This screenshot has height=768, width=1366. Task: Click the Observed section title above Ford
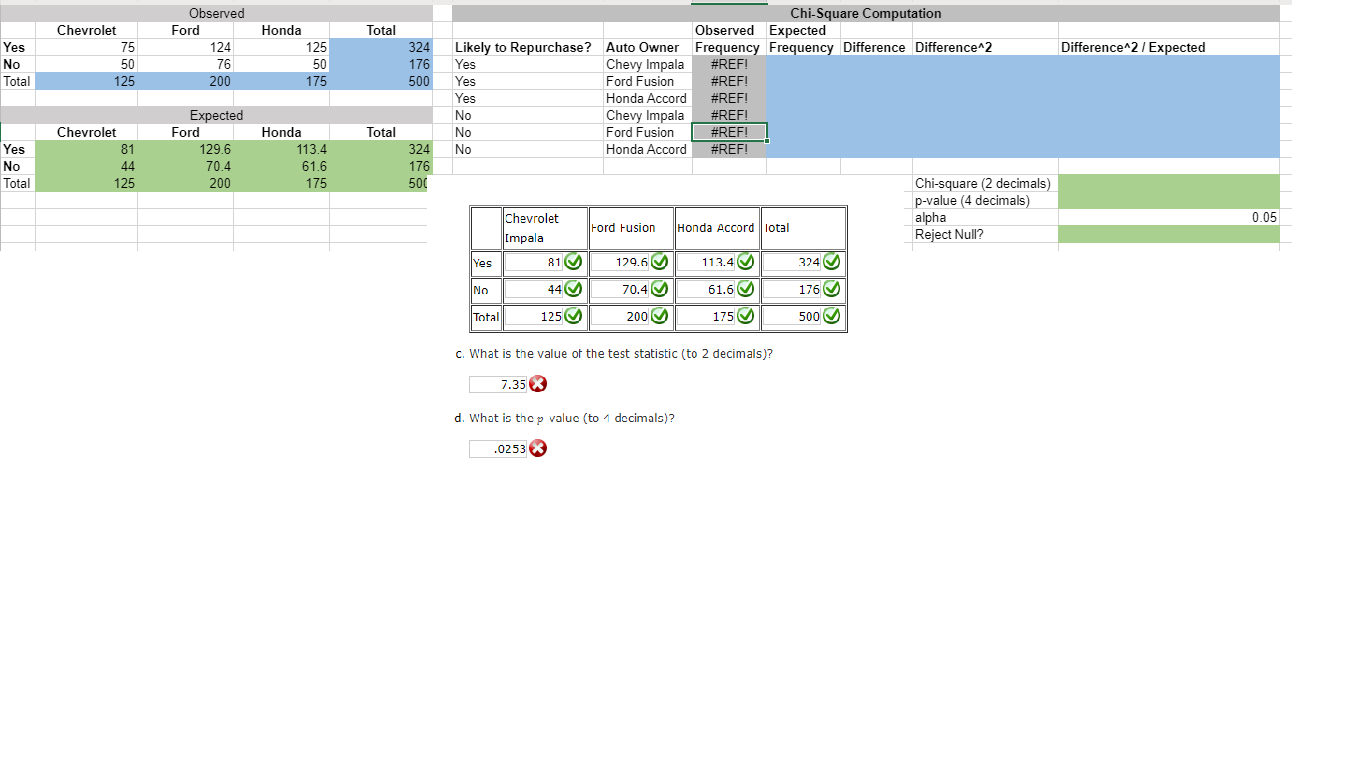pyautogui.click(x=217, y=13)
